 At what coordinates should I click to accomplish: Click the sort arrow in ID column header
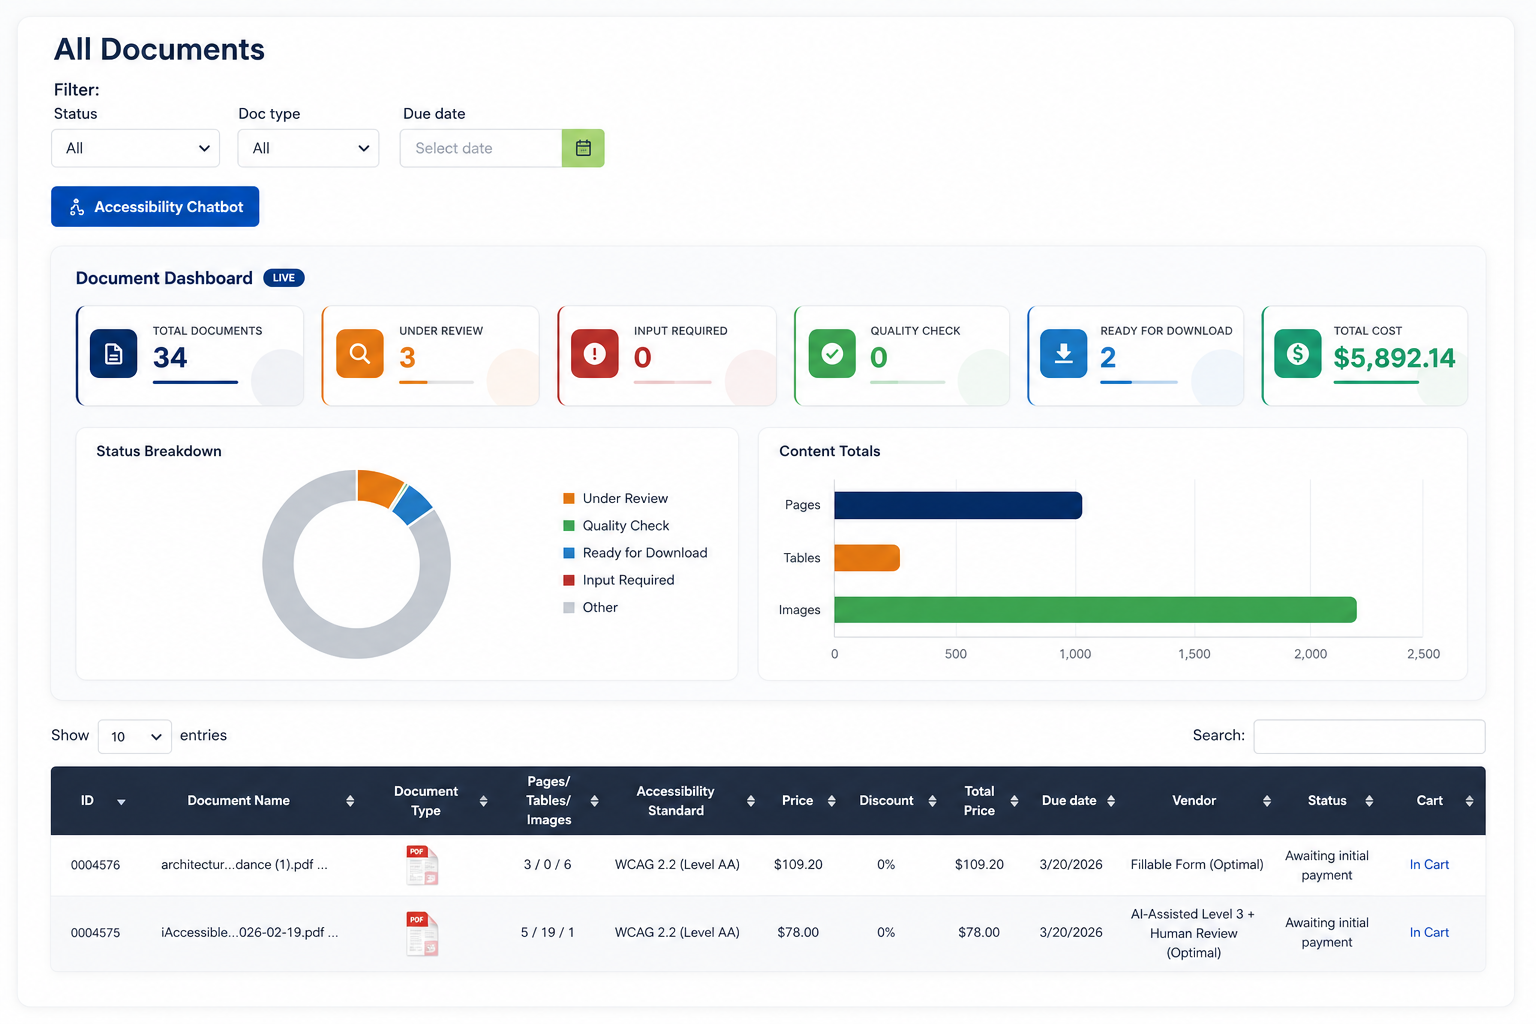coord(121,801)
